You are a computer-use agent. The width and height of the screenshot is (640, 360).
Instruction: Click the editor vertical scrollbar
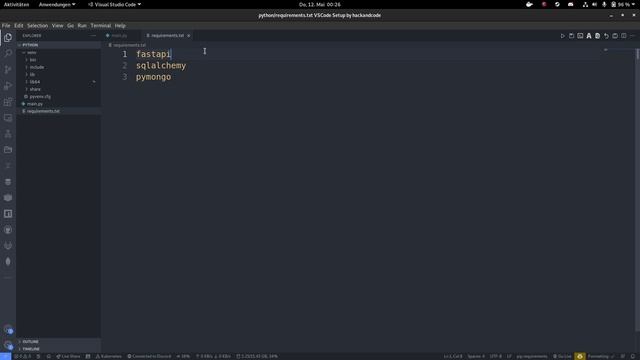(638, 190)
